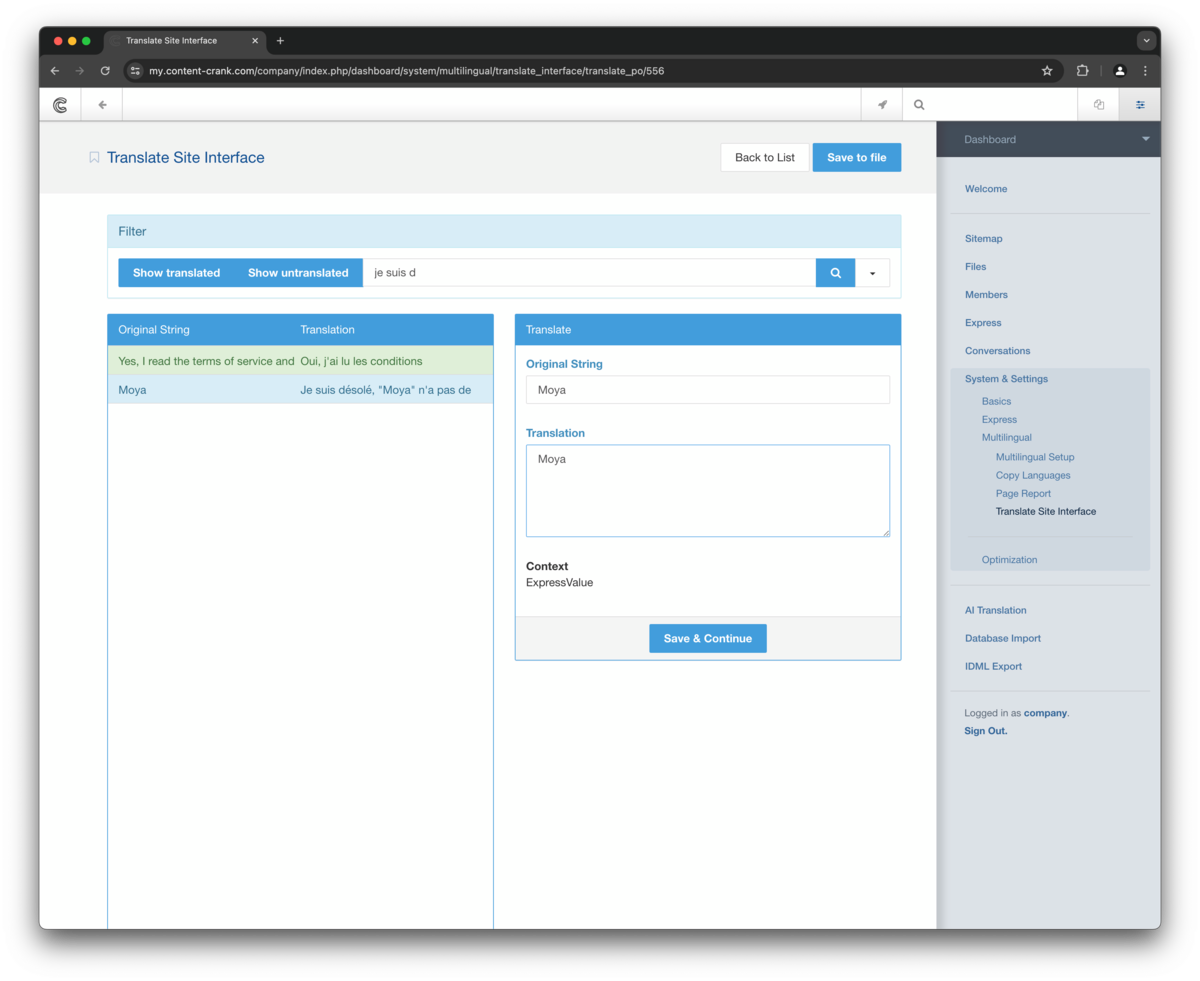Viewport: 1200px width, 981px height.
Task: Open the dropdown caret next to the search button
Action: [x=872, y=273]
